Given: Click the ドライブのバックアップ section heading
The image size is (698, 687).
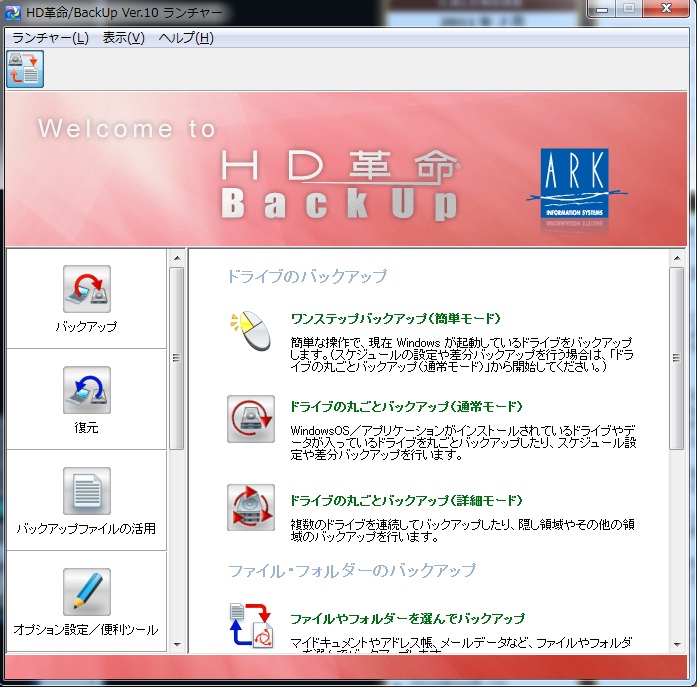Looking at the screenshot, I should tap(307, 276).
